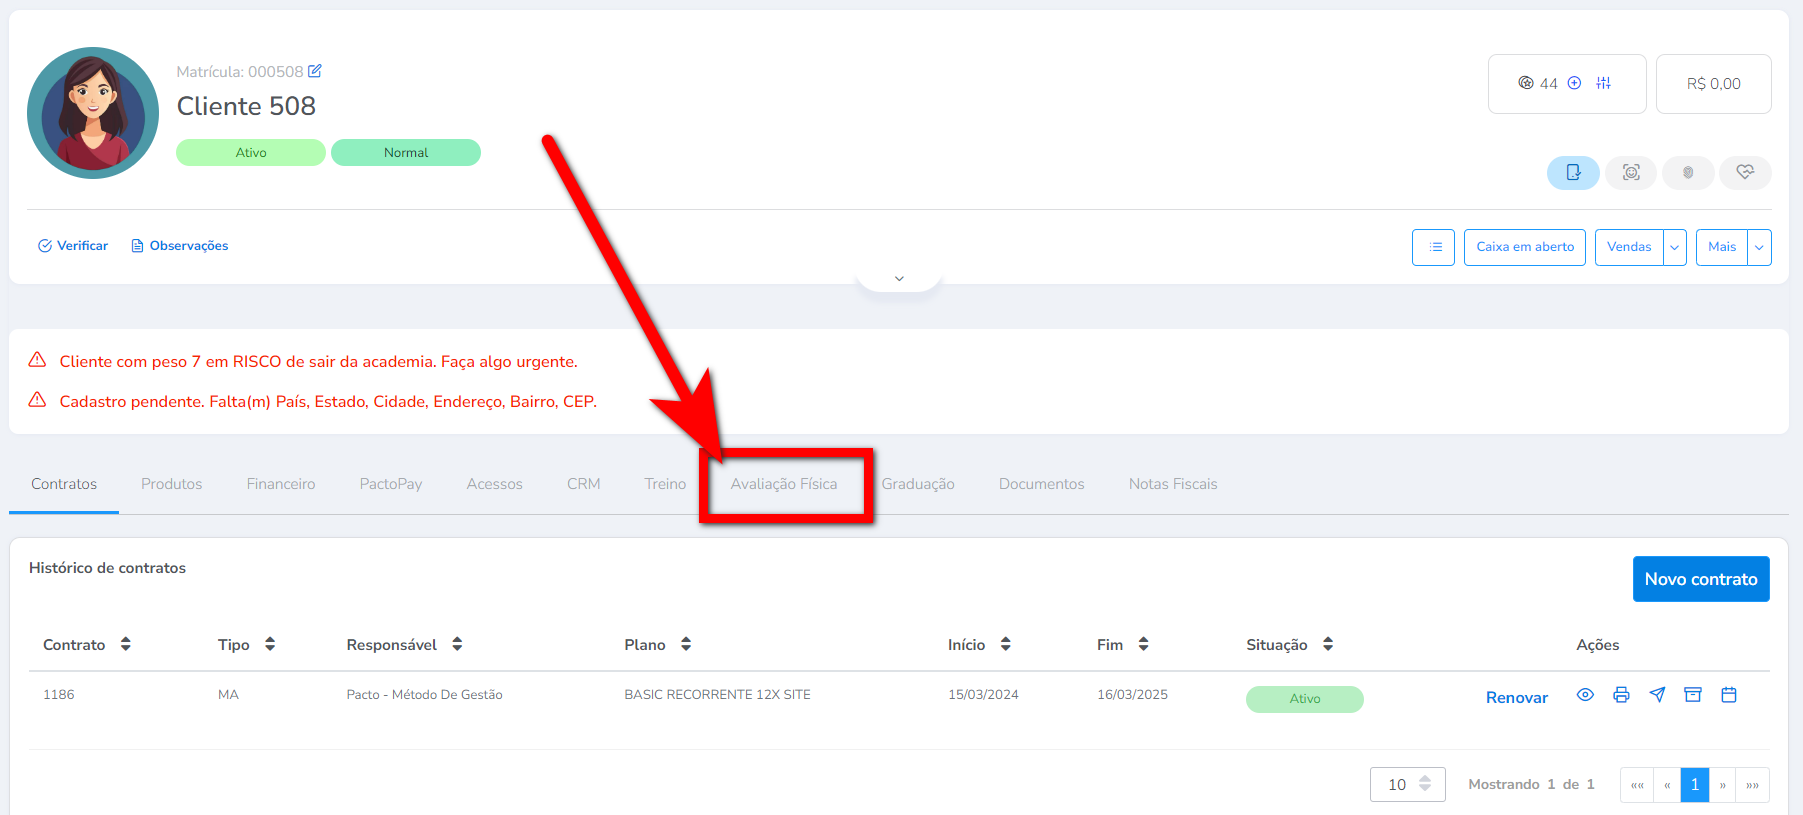Switch to the Avaliação Física tab

[x=784, y=484]
